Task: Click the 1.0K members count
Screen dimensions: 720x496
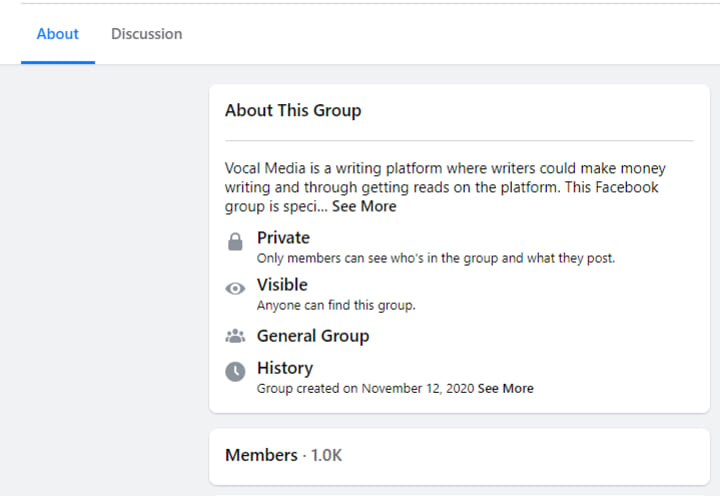Action: click(x=327, y=456)
